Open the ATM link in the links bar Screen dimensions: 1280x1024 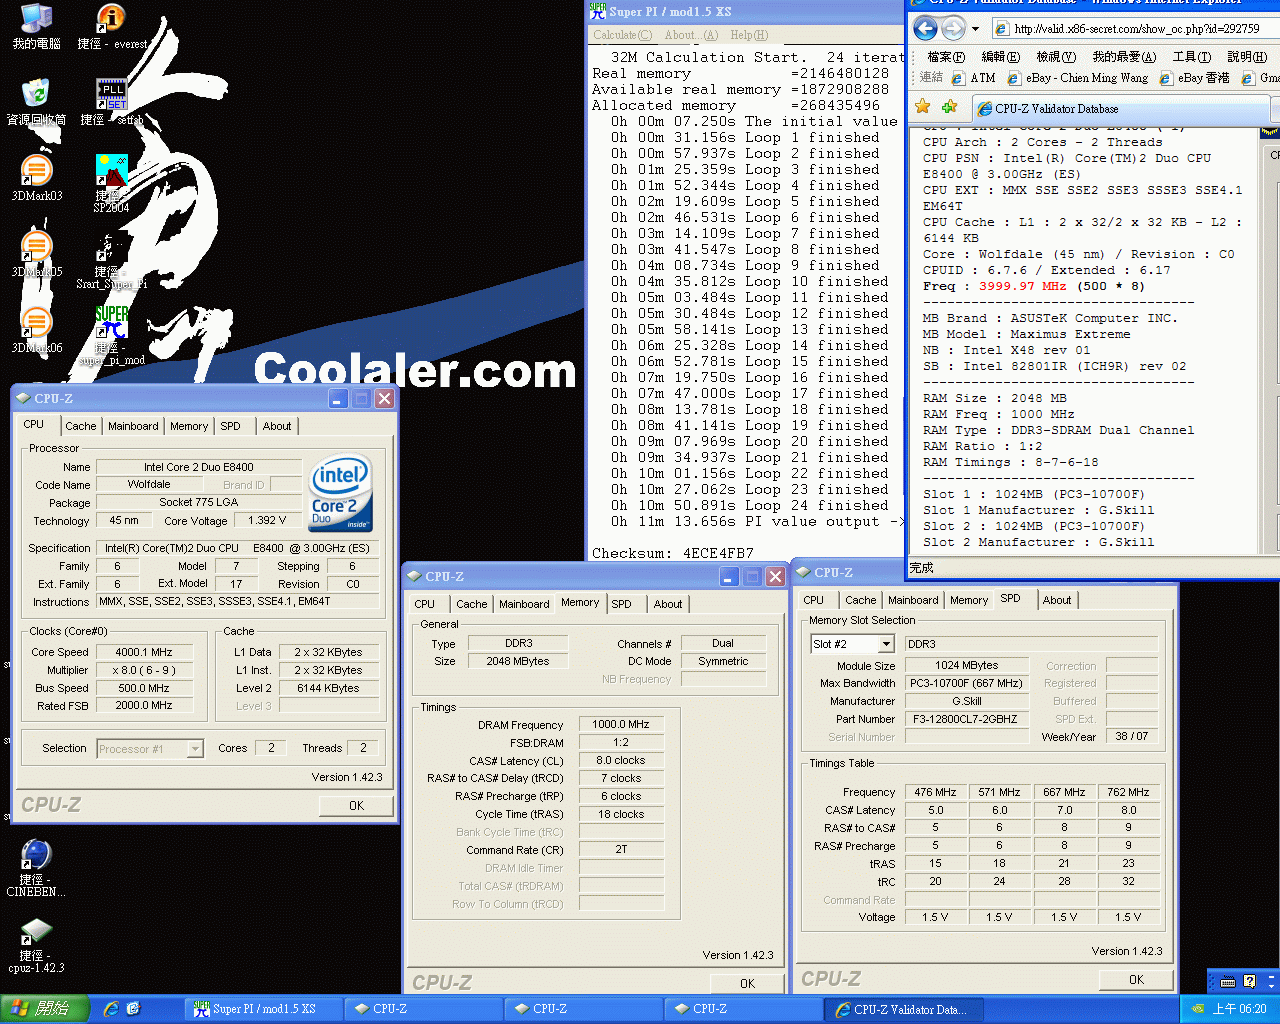973,78
